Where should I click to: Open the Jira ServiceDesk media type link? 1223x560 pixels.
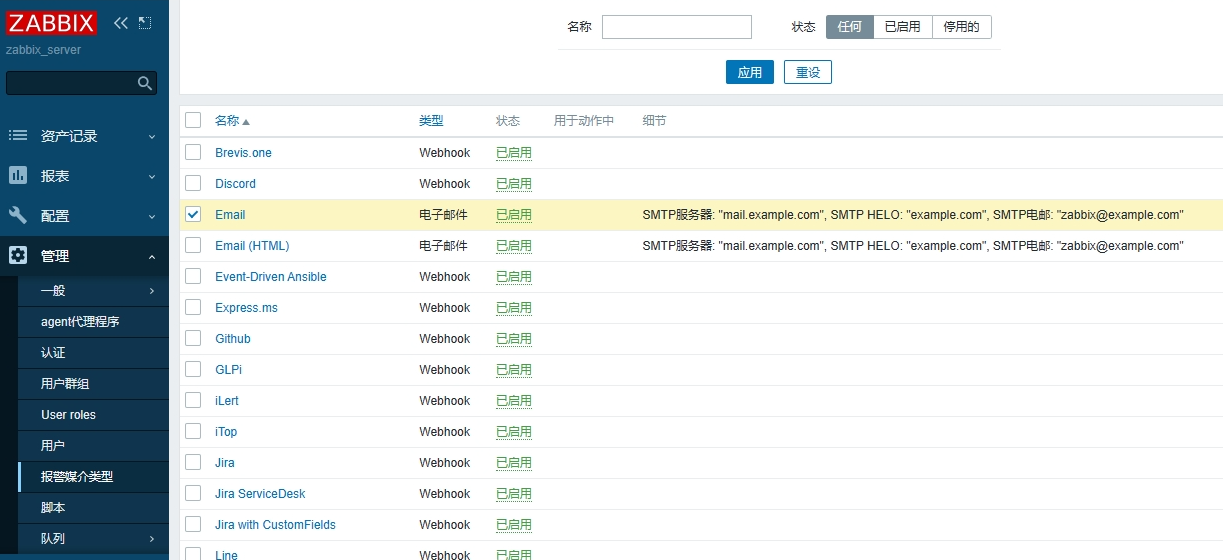point(260,494)
